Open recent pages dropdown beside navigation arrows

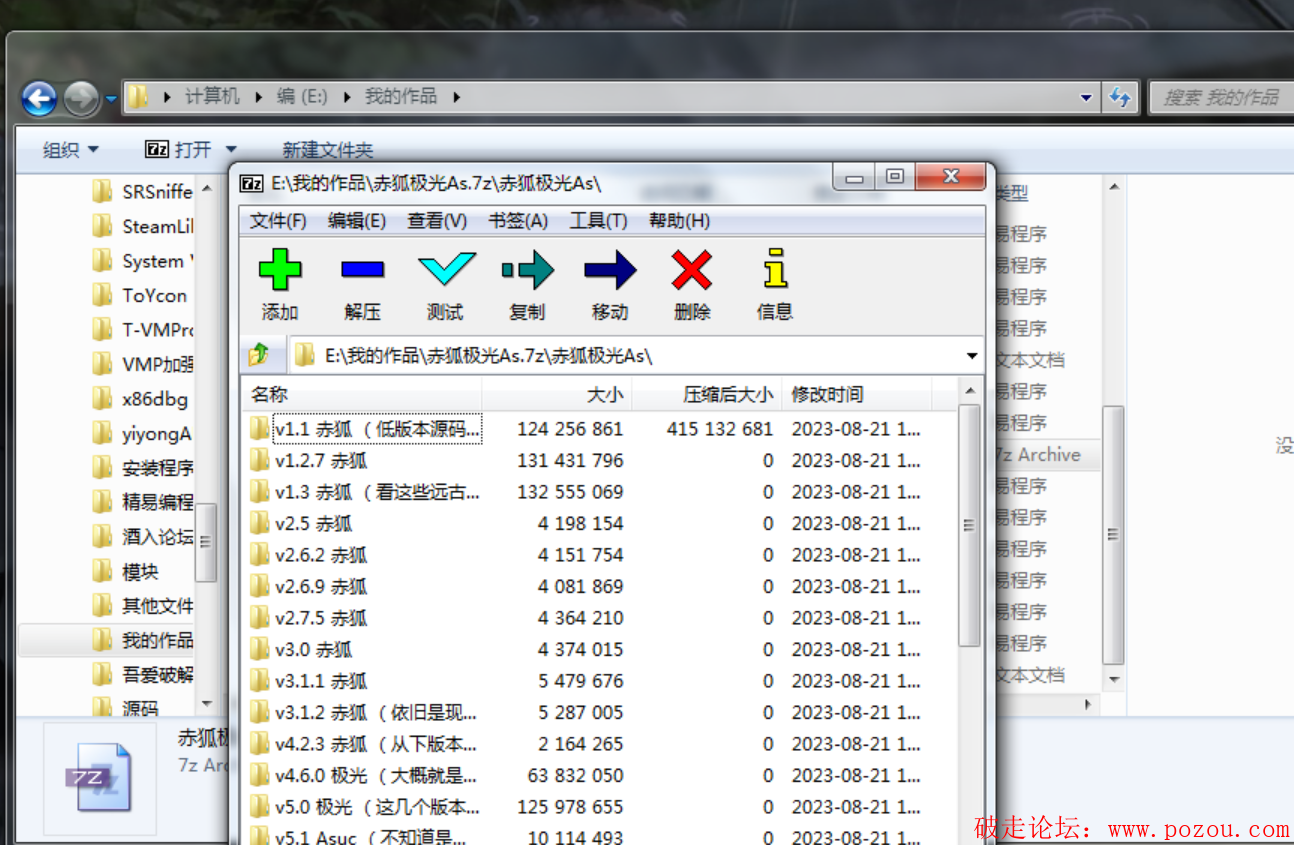pos(110,98)
